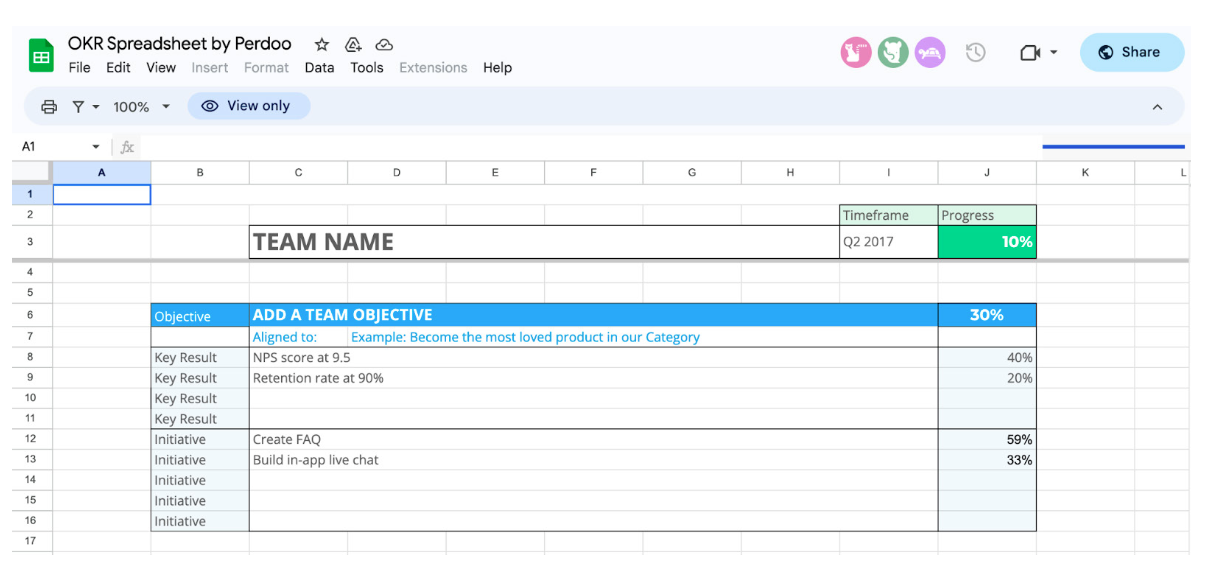The width and height of the screenshot is (1214, 573).
Task: Open the Data menu
Action: (x=319, y=68)
